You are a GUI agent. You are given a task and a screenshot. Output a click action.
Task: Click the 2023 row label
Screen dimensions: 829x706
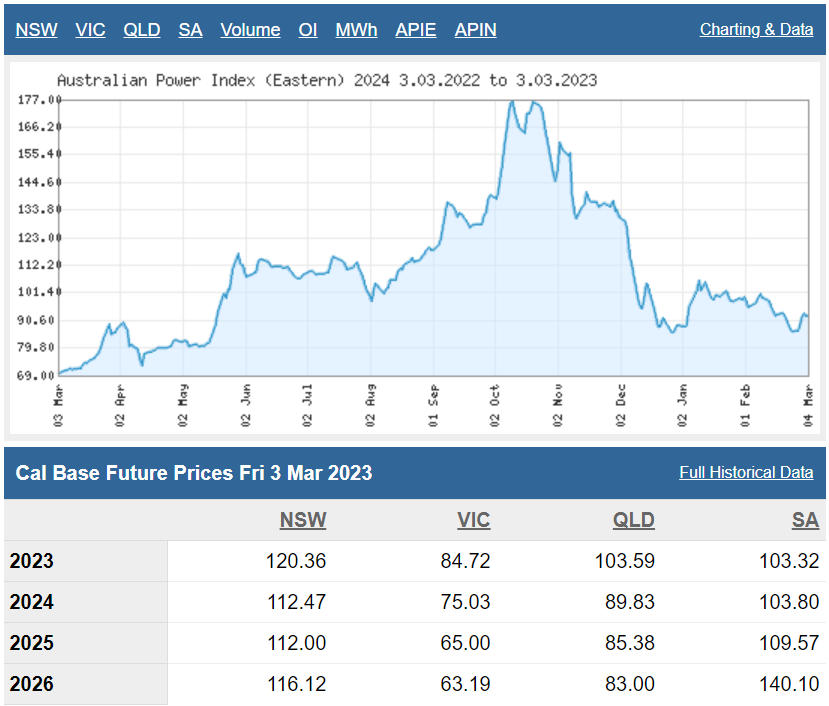pos(32,561)
